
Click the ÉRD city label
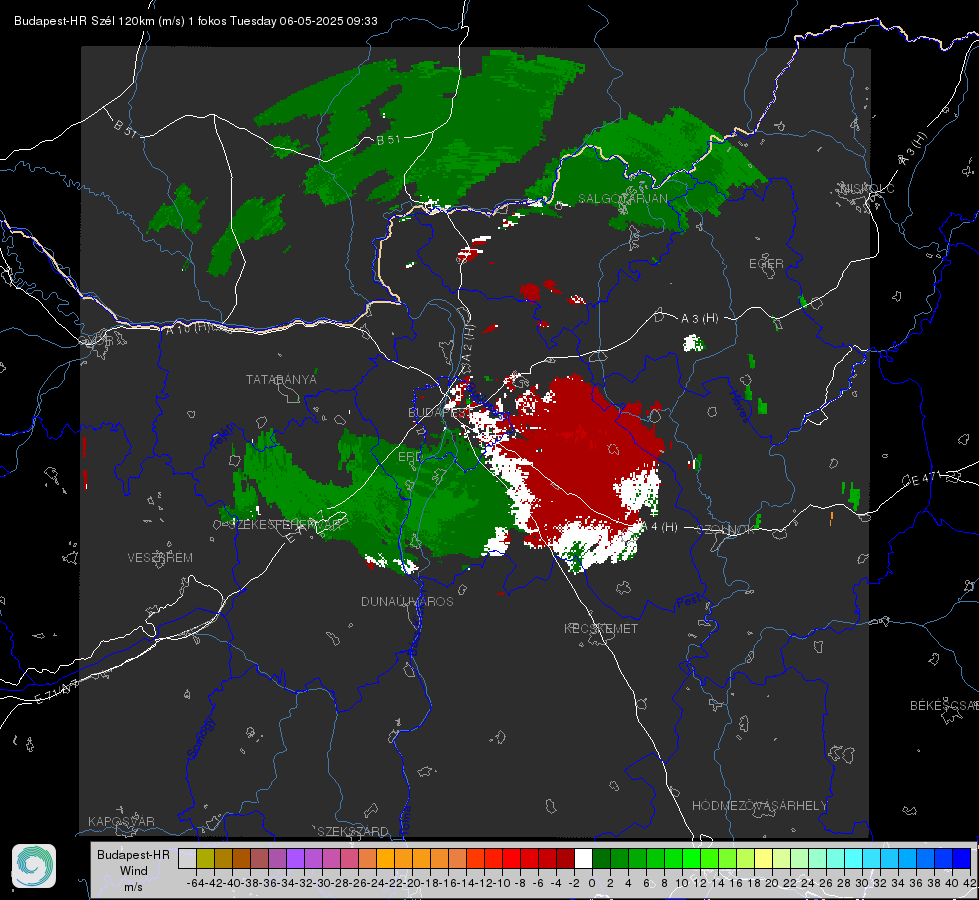(410, 457)
